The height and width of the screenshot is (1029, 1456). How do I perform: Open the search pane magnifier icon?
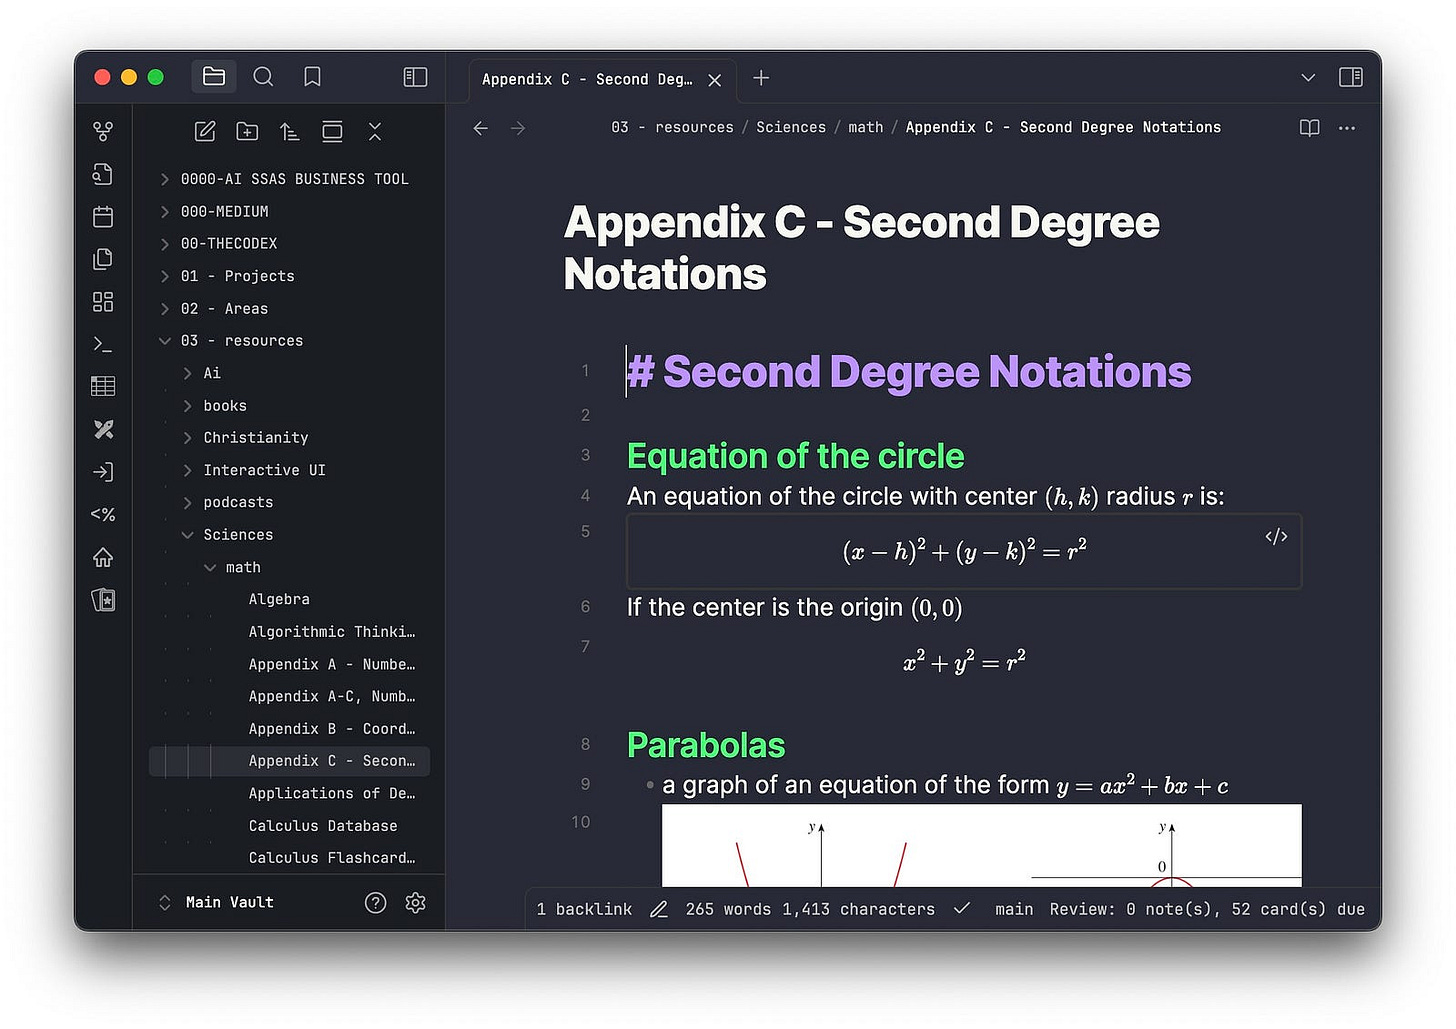point(263,77)
